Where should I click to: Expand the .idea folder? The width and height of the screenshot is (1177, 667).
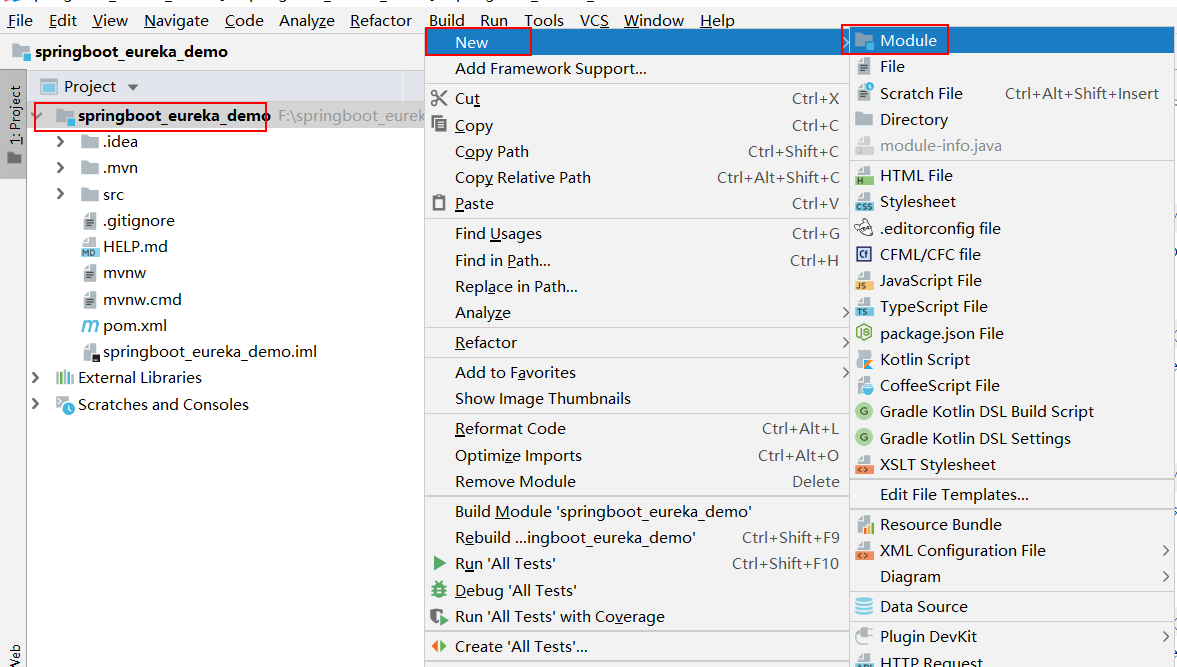coord(61,141)
